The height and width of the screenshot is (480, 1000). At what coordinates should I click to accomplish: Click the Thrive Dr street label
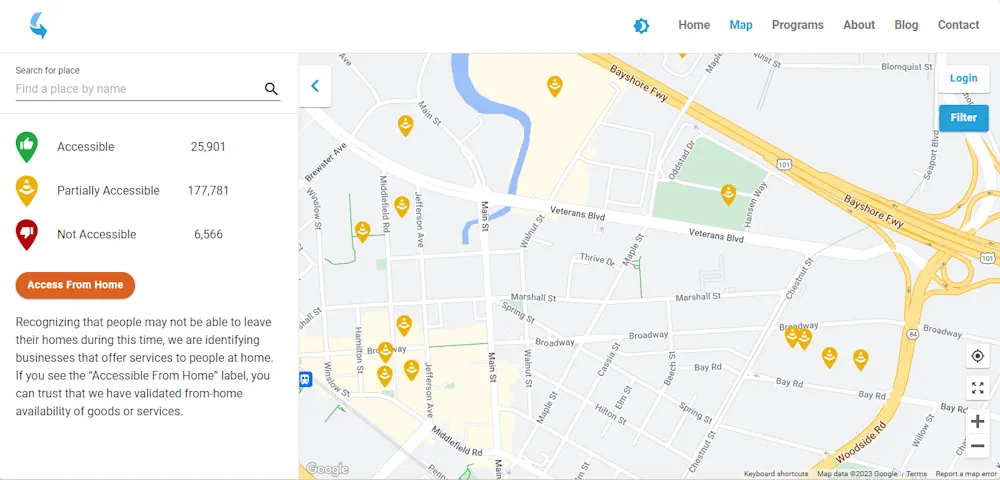tap(597, 259)
